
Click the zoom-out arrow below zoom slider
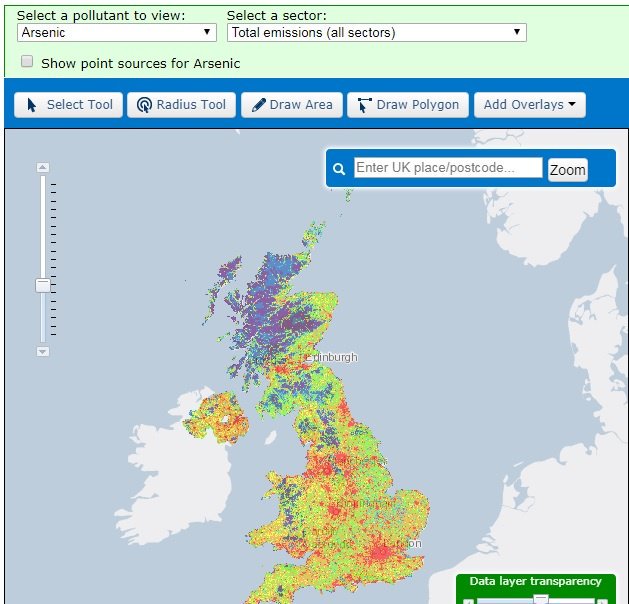43,352
